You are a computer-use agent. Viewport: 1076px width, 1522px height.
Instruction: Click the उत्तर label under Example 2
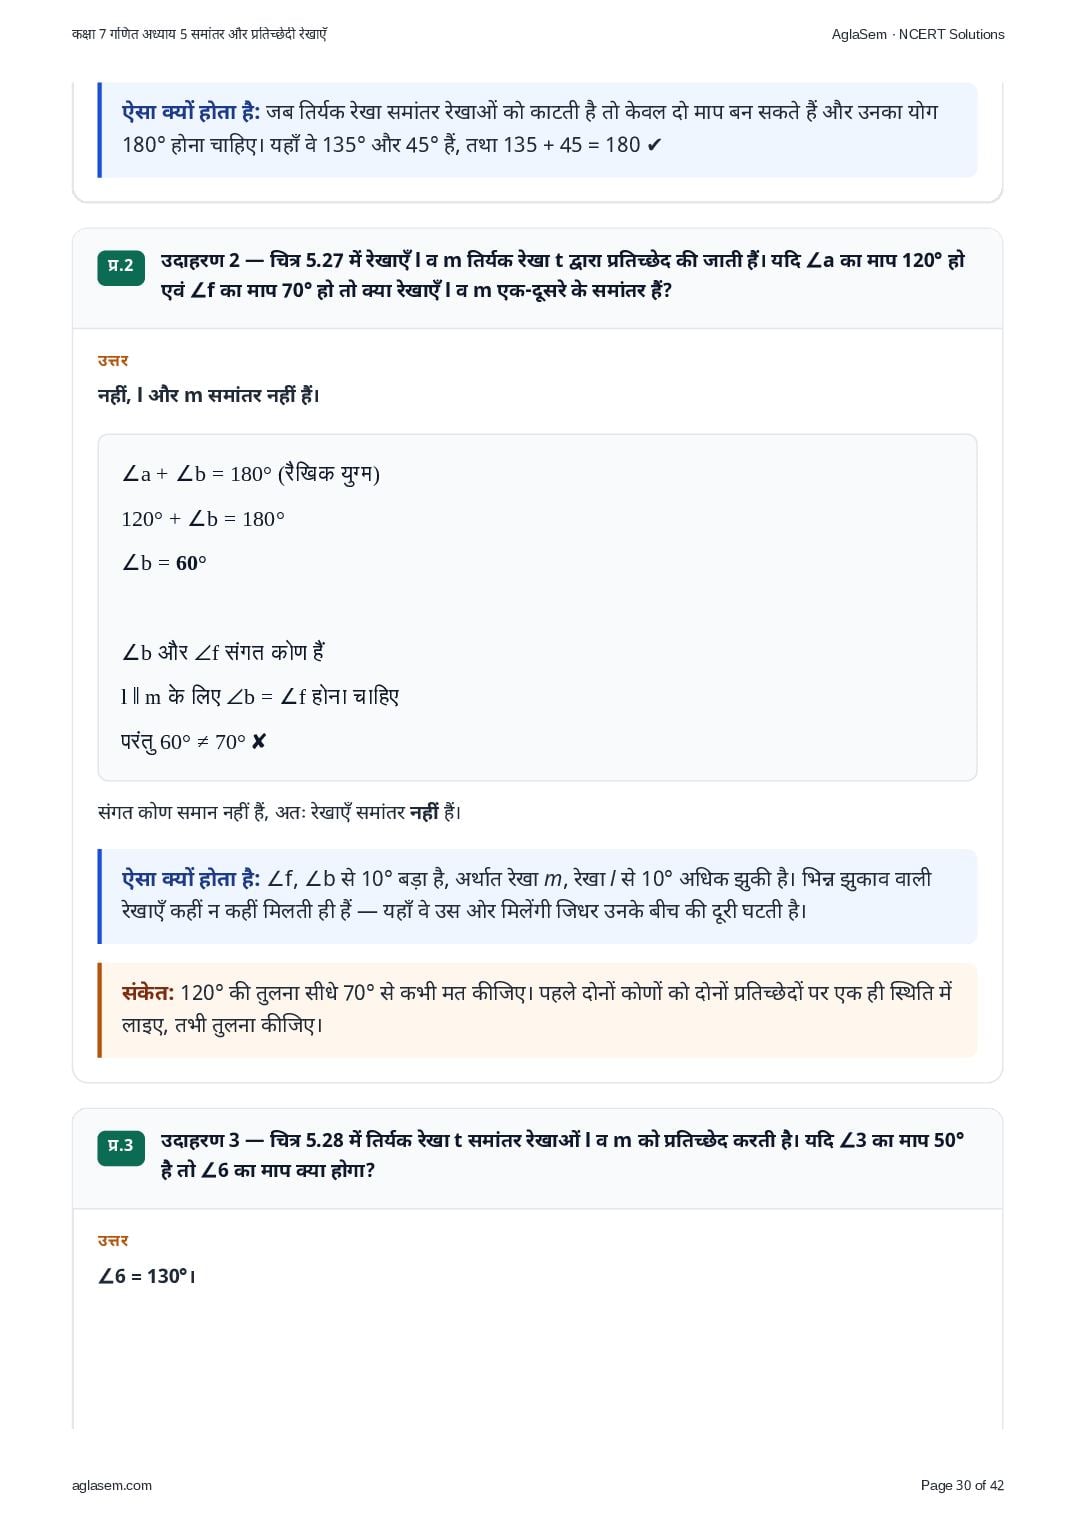(x=113, y=361)
